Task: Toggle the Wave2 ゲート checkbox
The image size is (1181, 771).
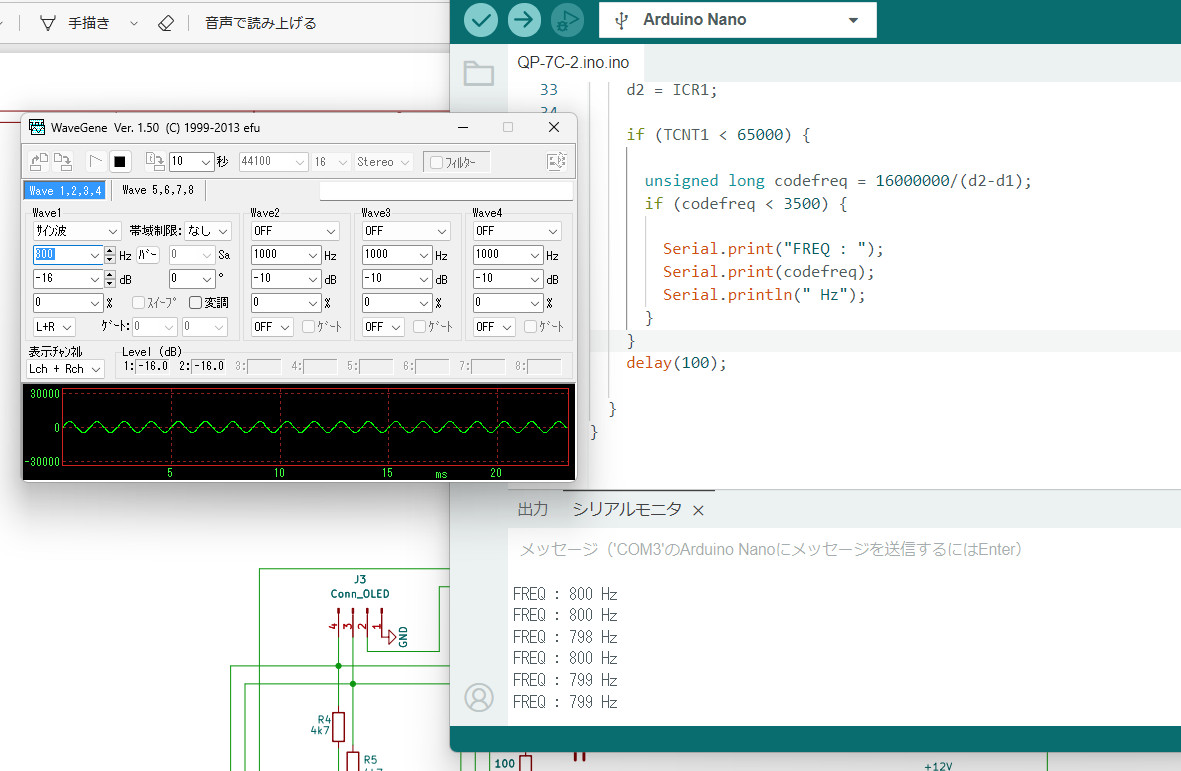Action: point(309,327)
